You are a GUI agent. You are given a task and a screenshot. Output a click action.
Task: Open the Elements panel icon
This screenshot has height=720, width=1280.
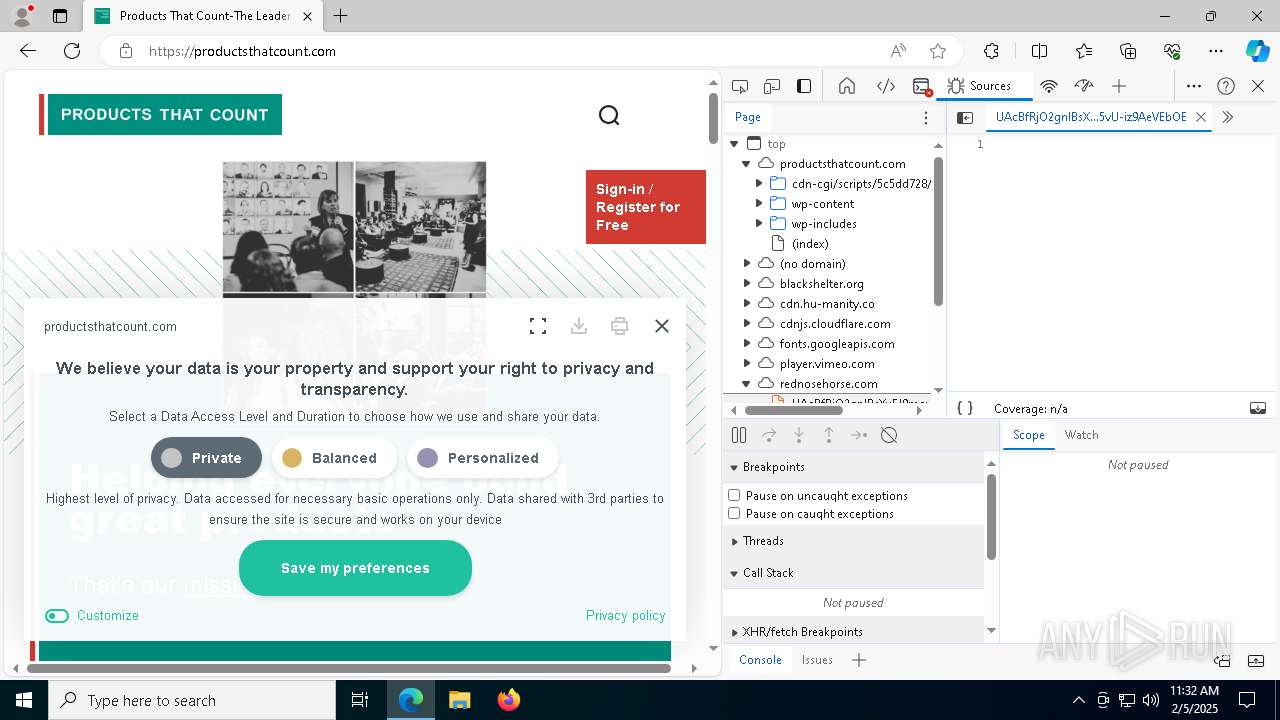pos(886,86)
